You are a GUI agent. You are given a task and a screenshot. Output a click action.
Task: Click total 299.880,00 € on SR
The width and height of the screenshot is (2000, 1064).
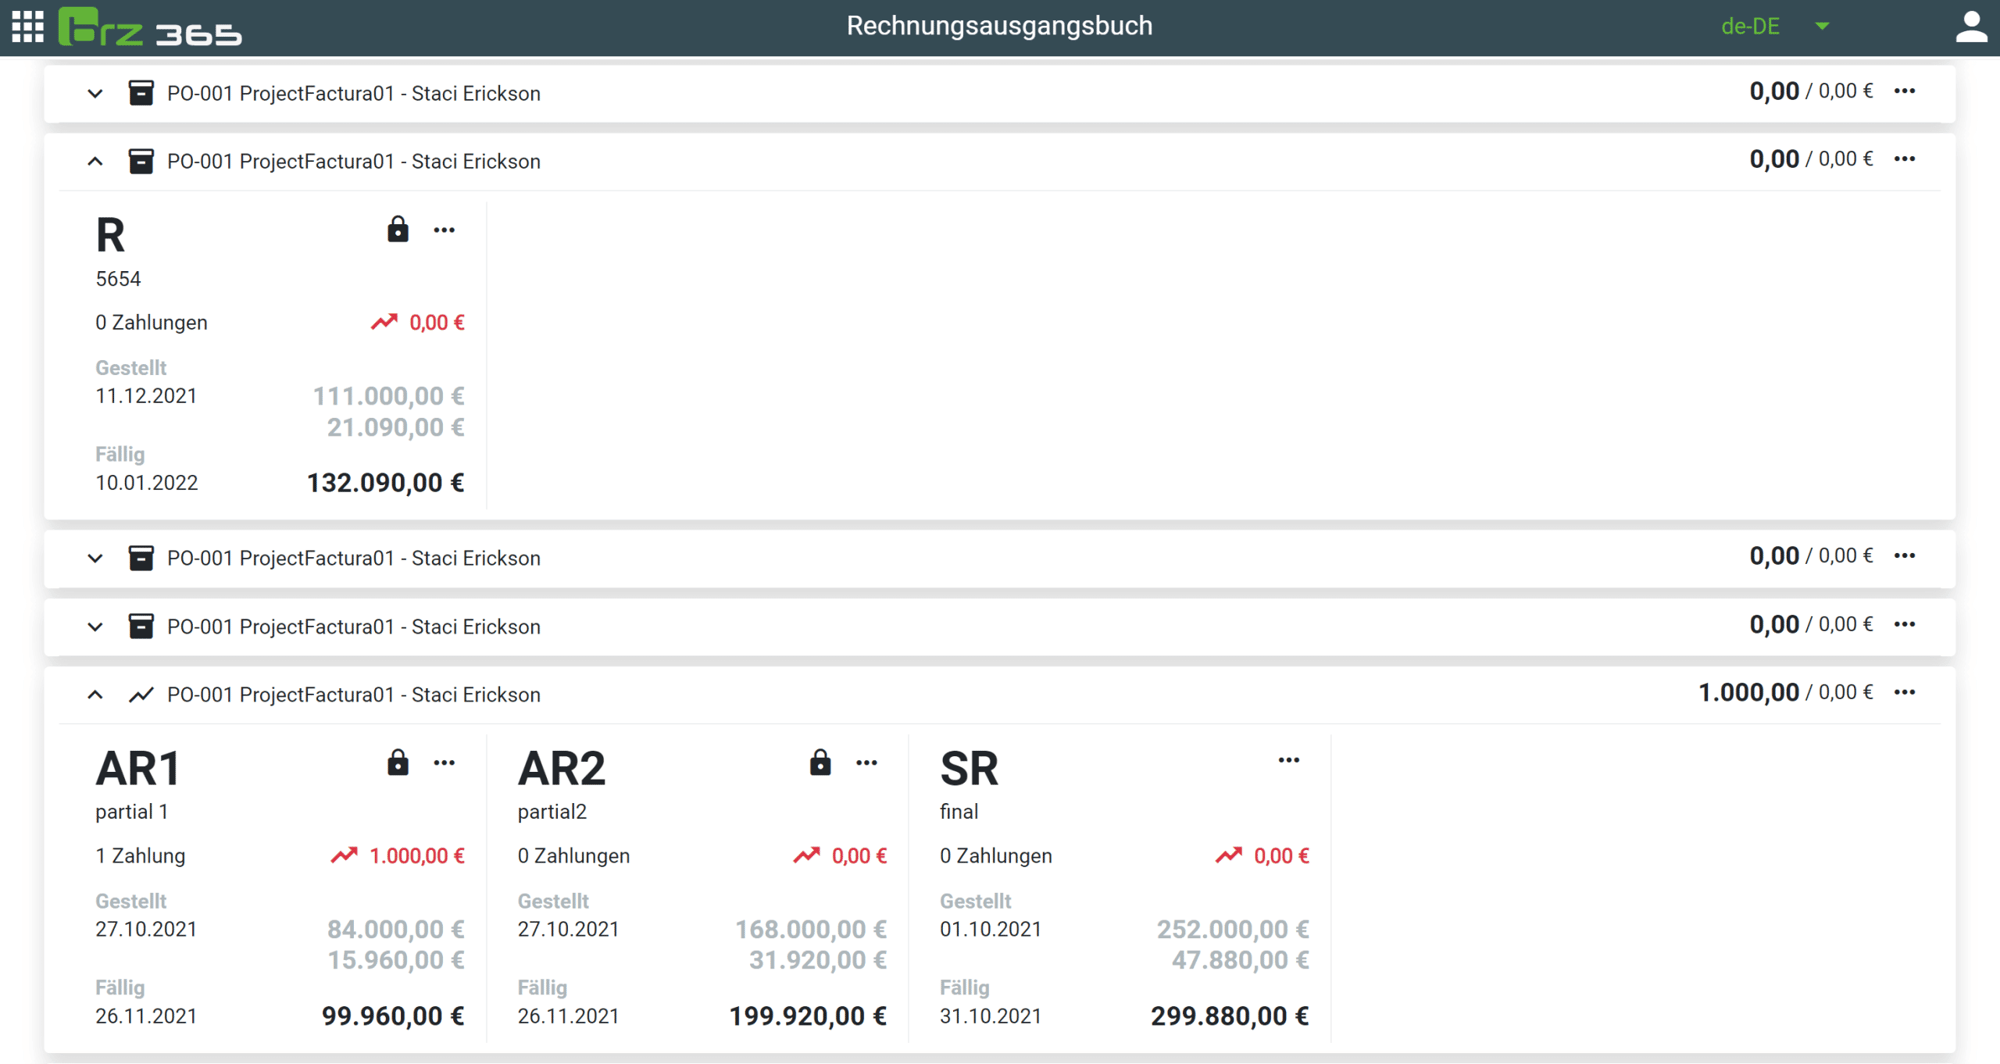click(1229, 1017)
